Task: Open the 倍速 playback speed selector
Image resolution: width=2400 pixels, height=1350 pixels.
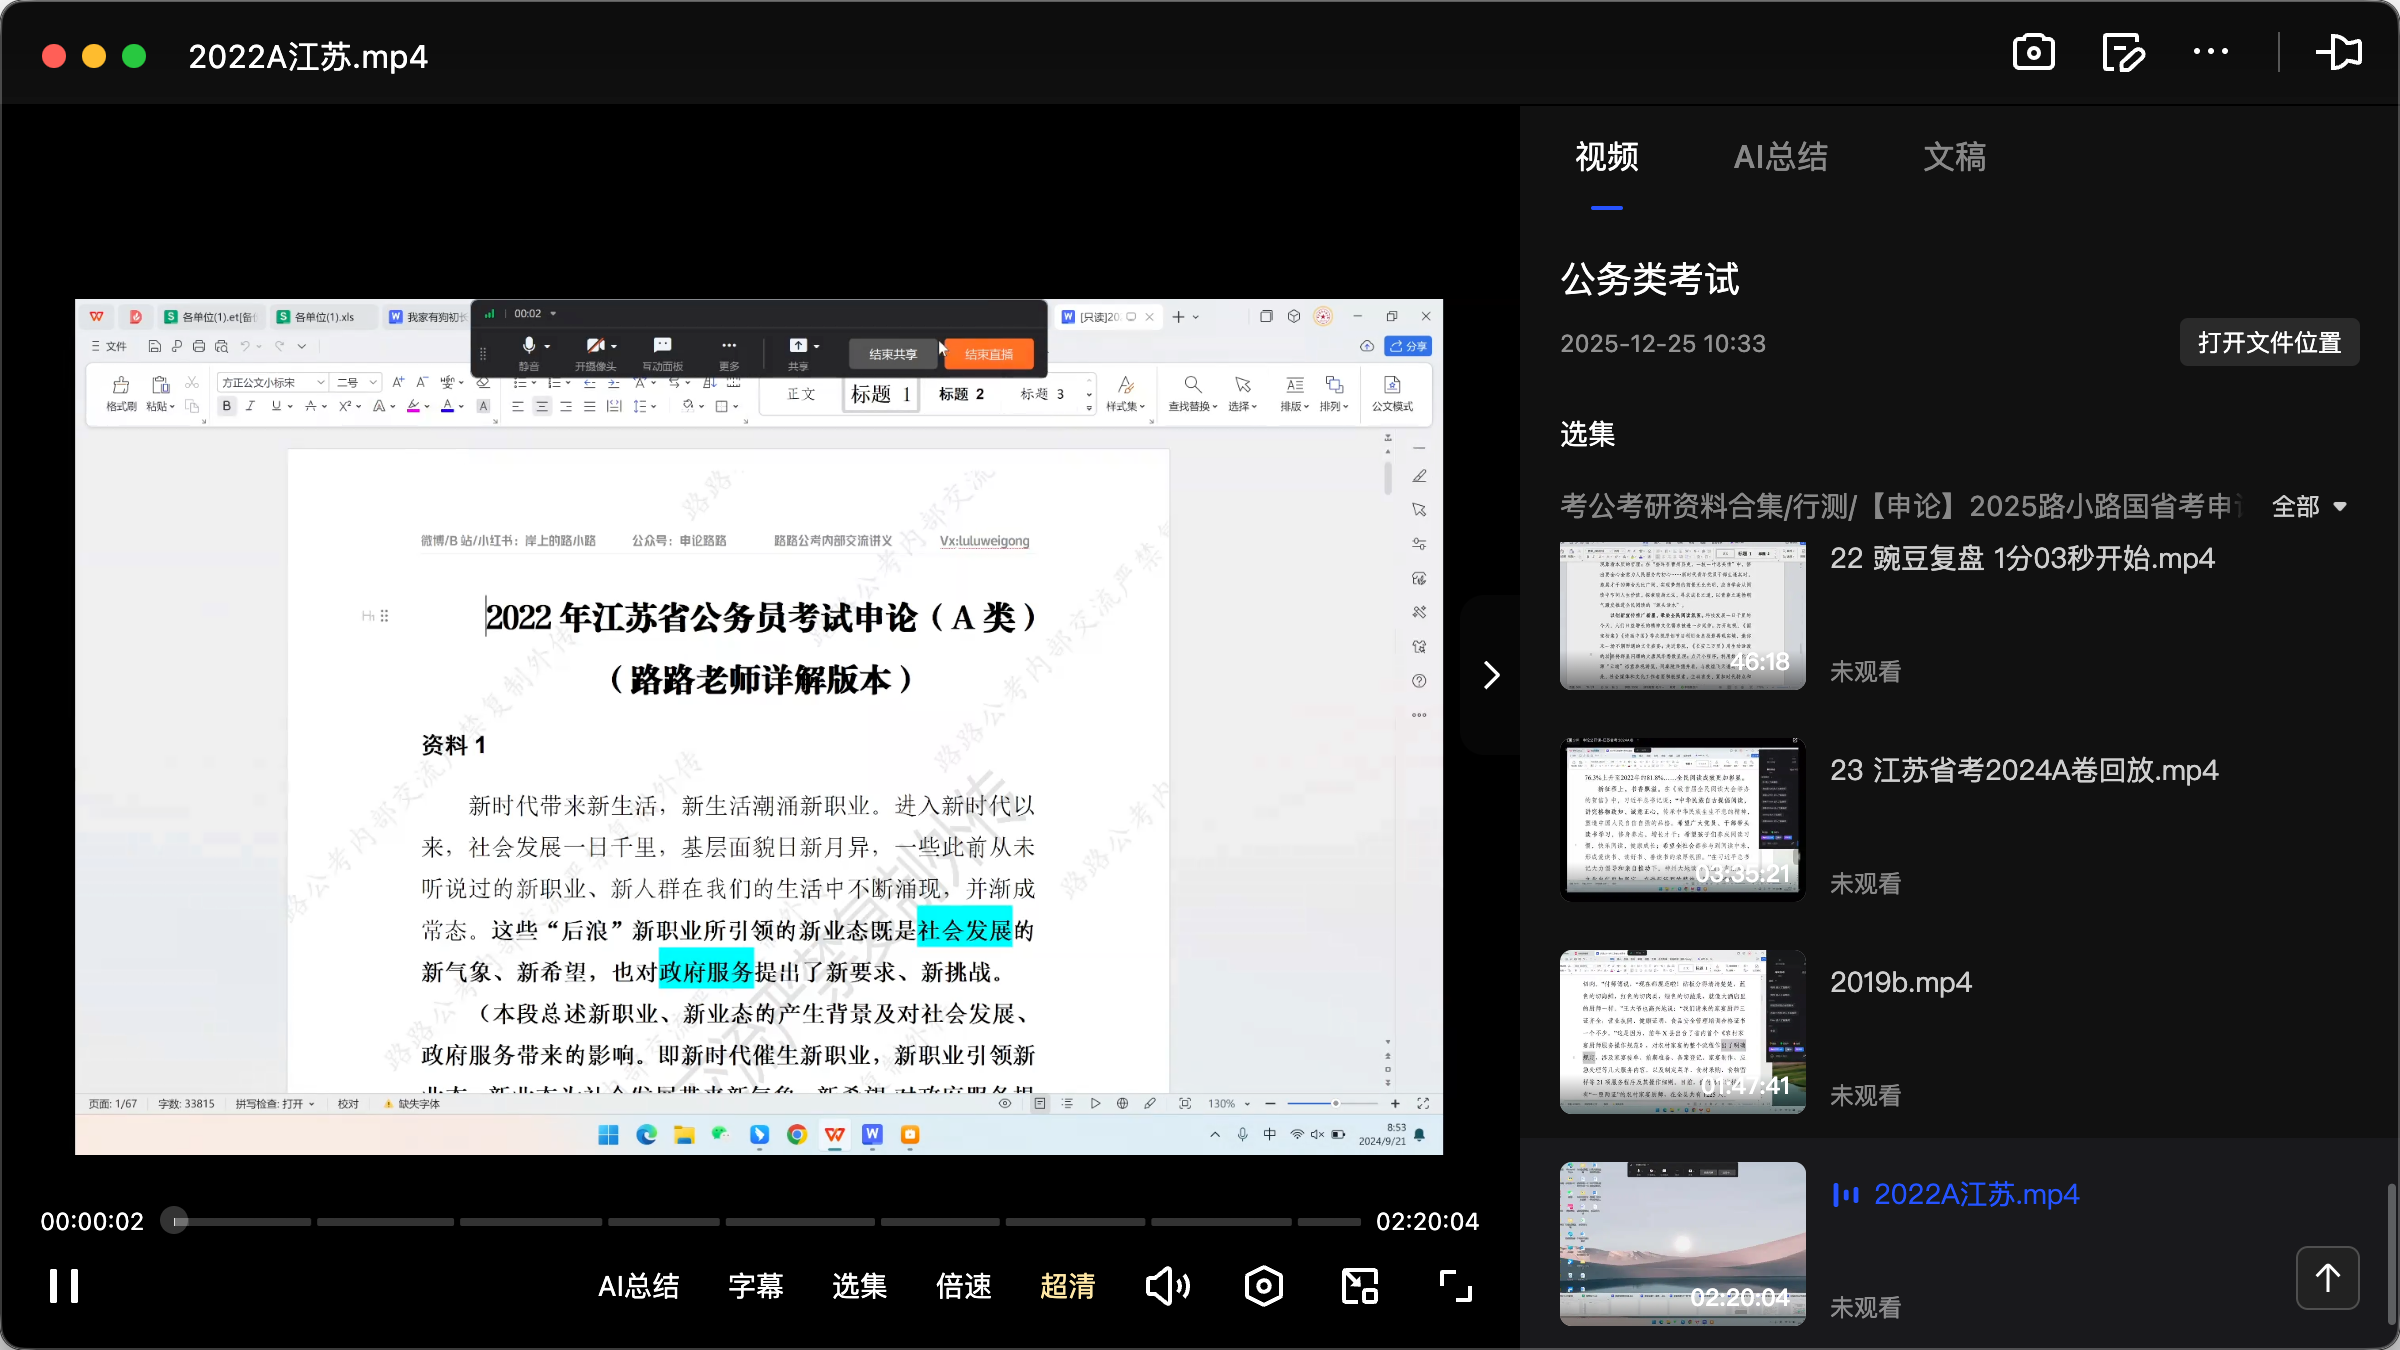Action: coord(963,1287)
